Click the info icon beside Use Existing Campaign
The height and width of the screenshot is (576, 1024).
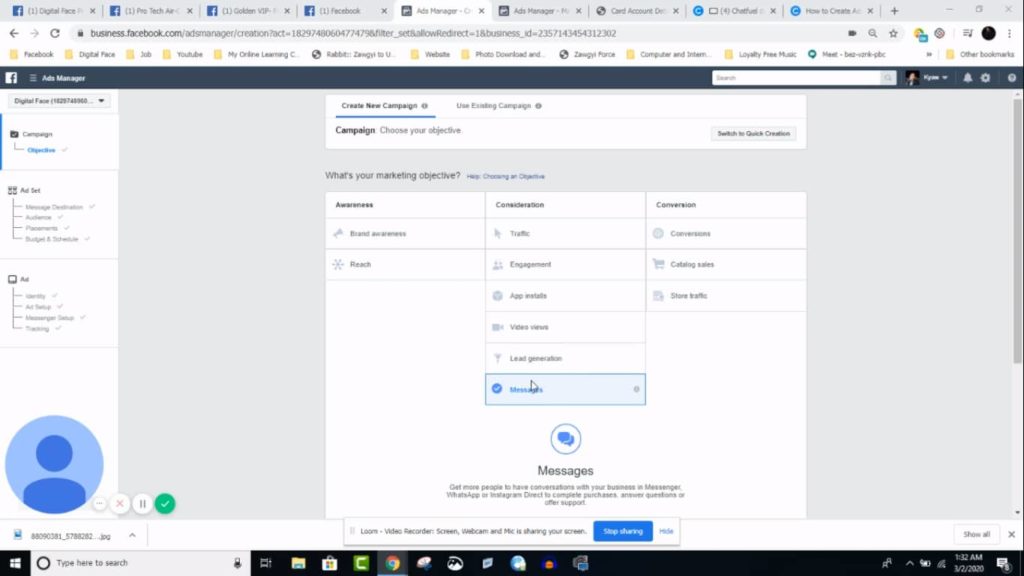[x=538, y=106]
